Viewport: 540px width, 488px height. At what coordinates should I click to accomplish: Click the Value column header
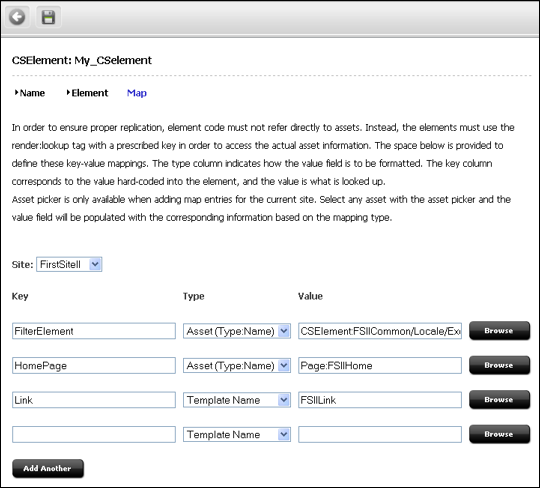tap(310, 296)
